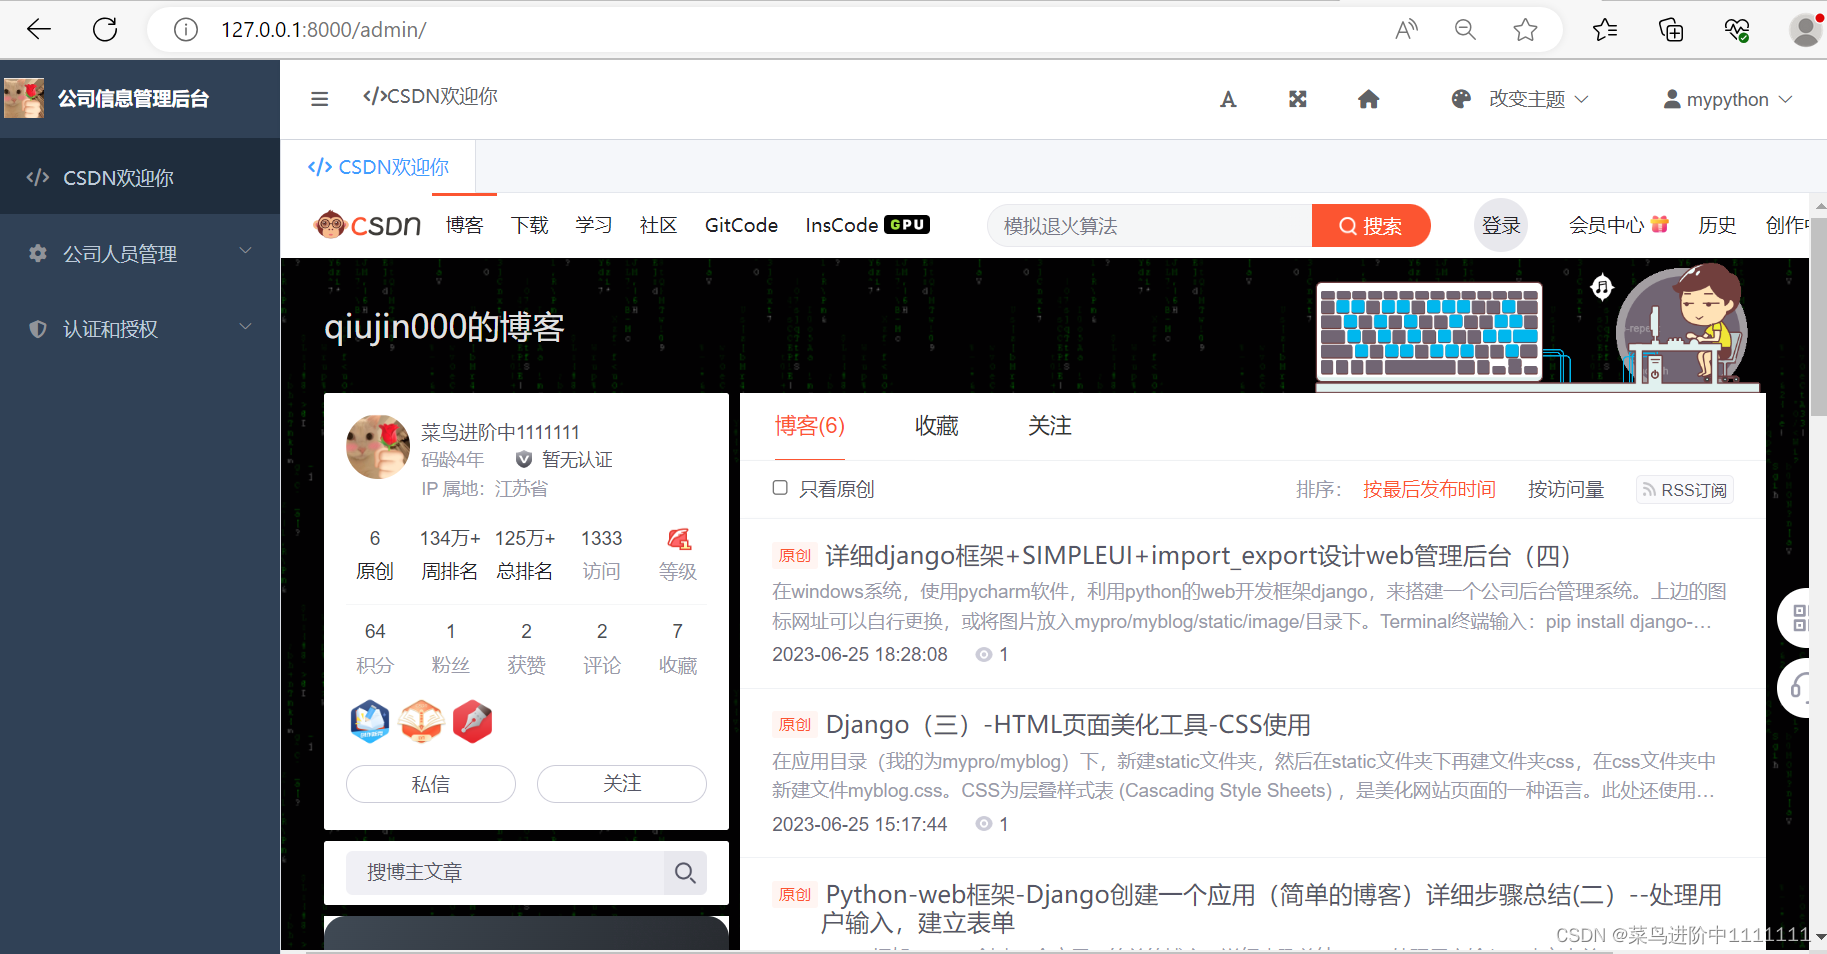Click the magnifier in the 搜博主文章 search box
The width and height of the screenshot is (1827, 954).
(x=685, y=872)
